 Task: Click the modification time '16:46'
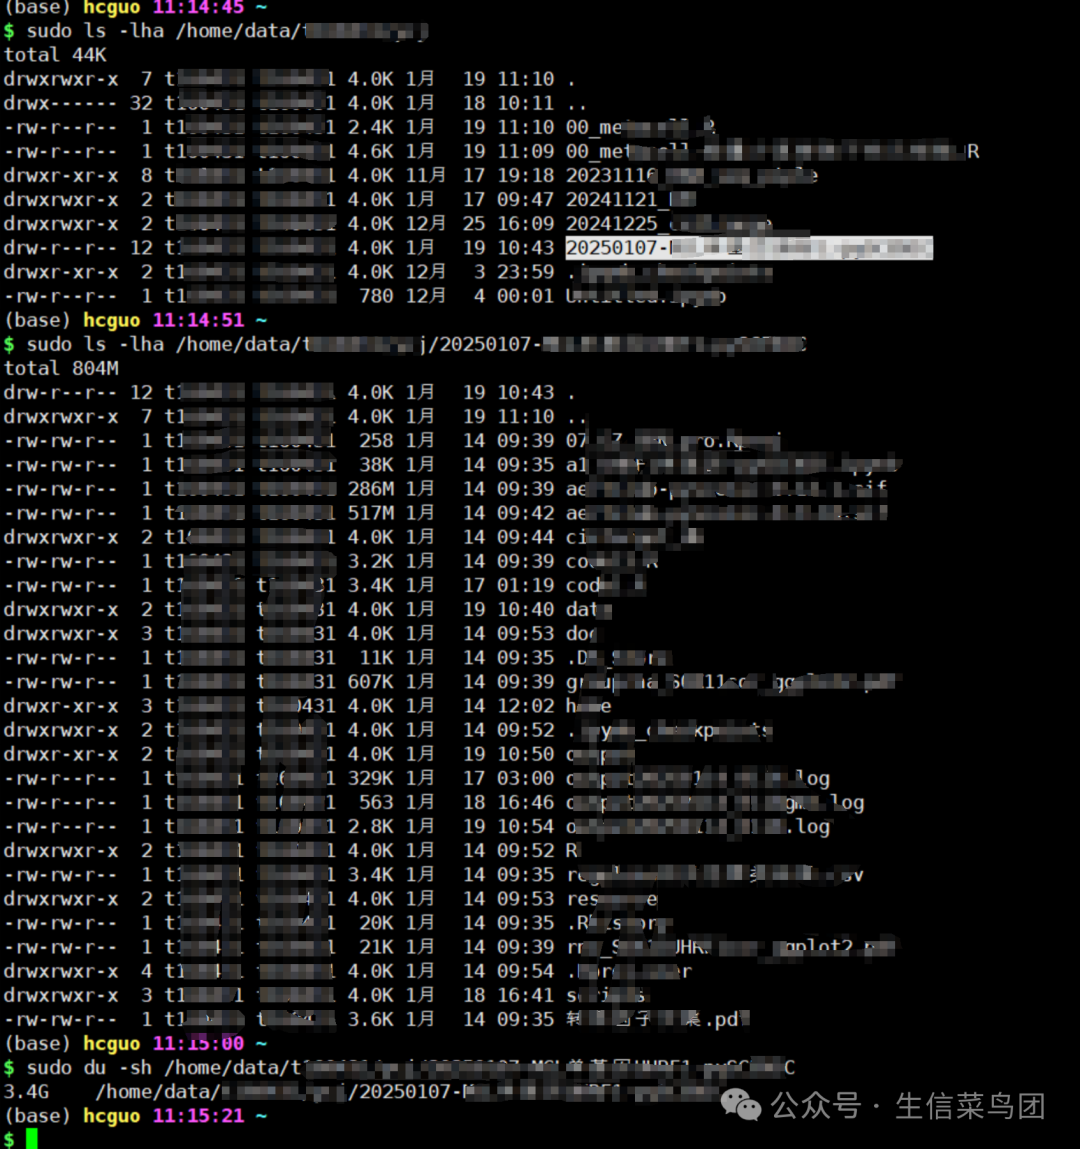(525, 802)
